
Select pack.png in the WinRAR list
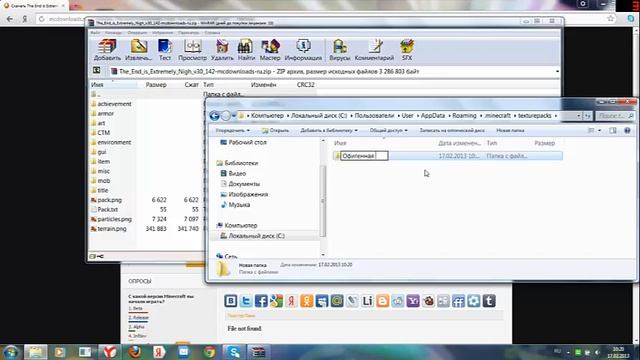tap(109, 200)
